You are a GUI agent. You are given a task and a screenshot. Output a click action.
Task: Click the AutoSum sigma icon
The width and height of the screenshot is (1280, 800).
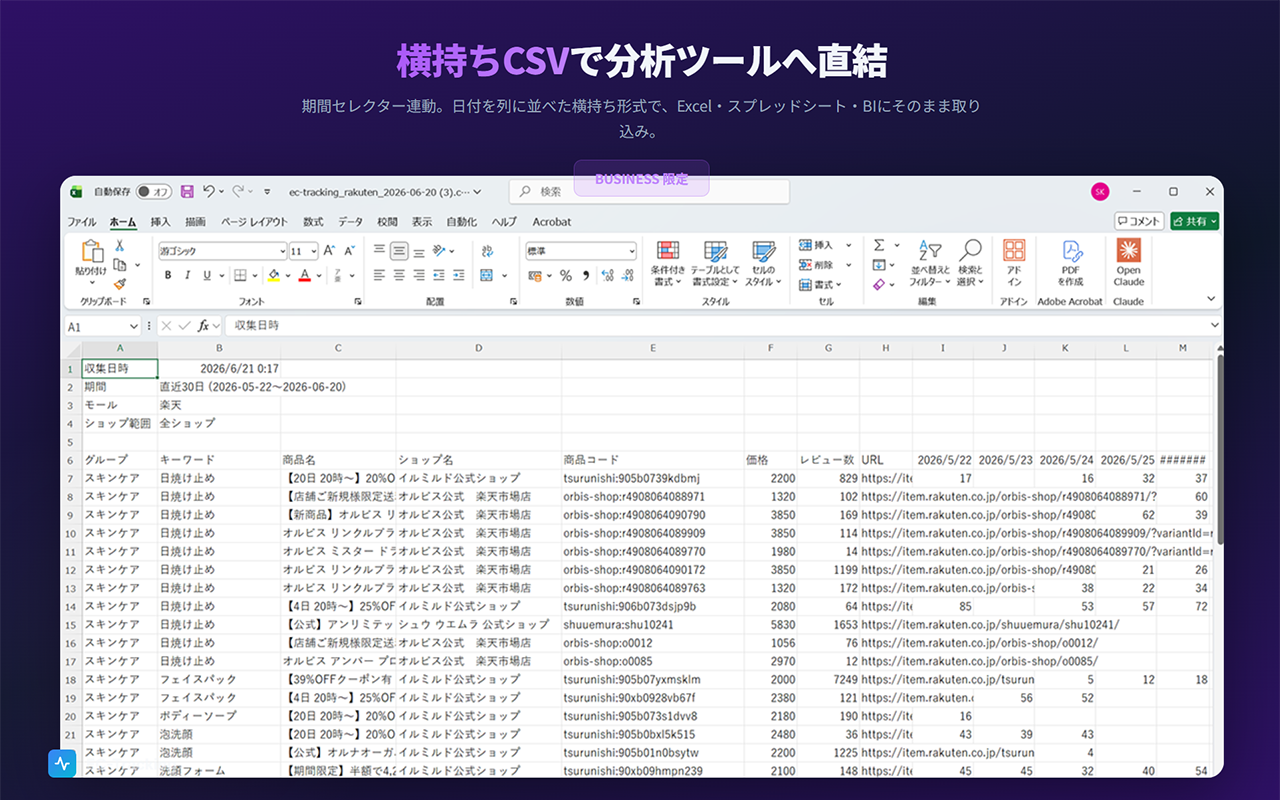click(x=879, y=245)
